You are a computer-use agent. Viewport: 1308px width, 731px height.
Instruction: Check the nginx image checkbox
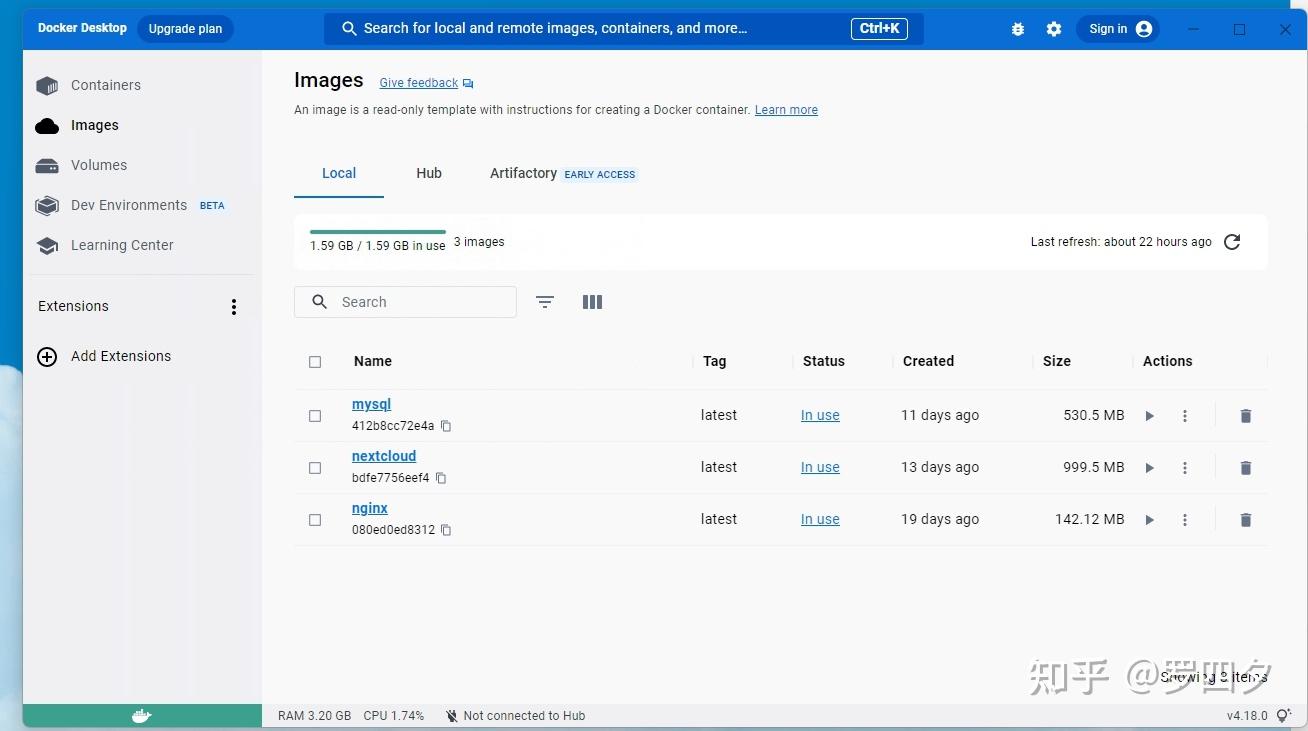click(x=315, y=520)
